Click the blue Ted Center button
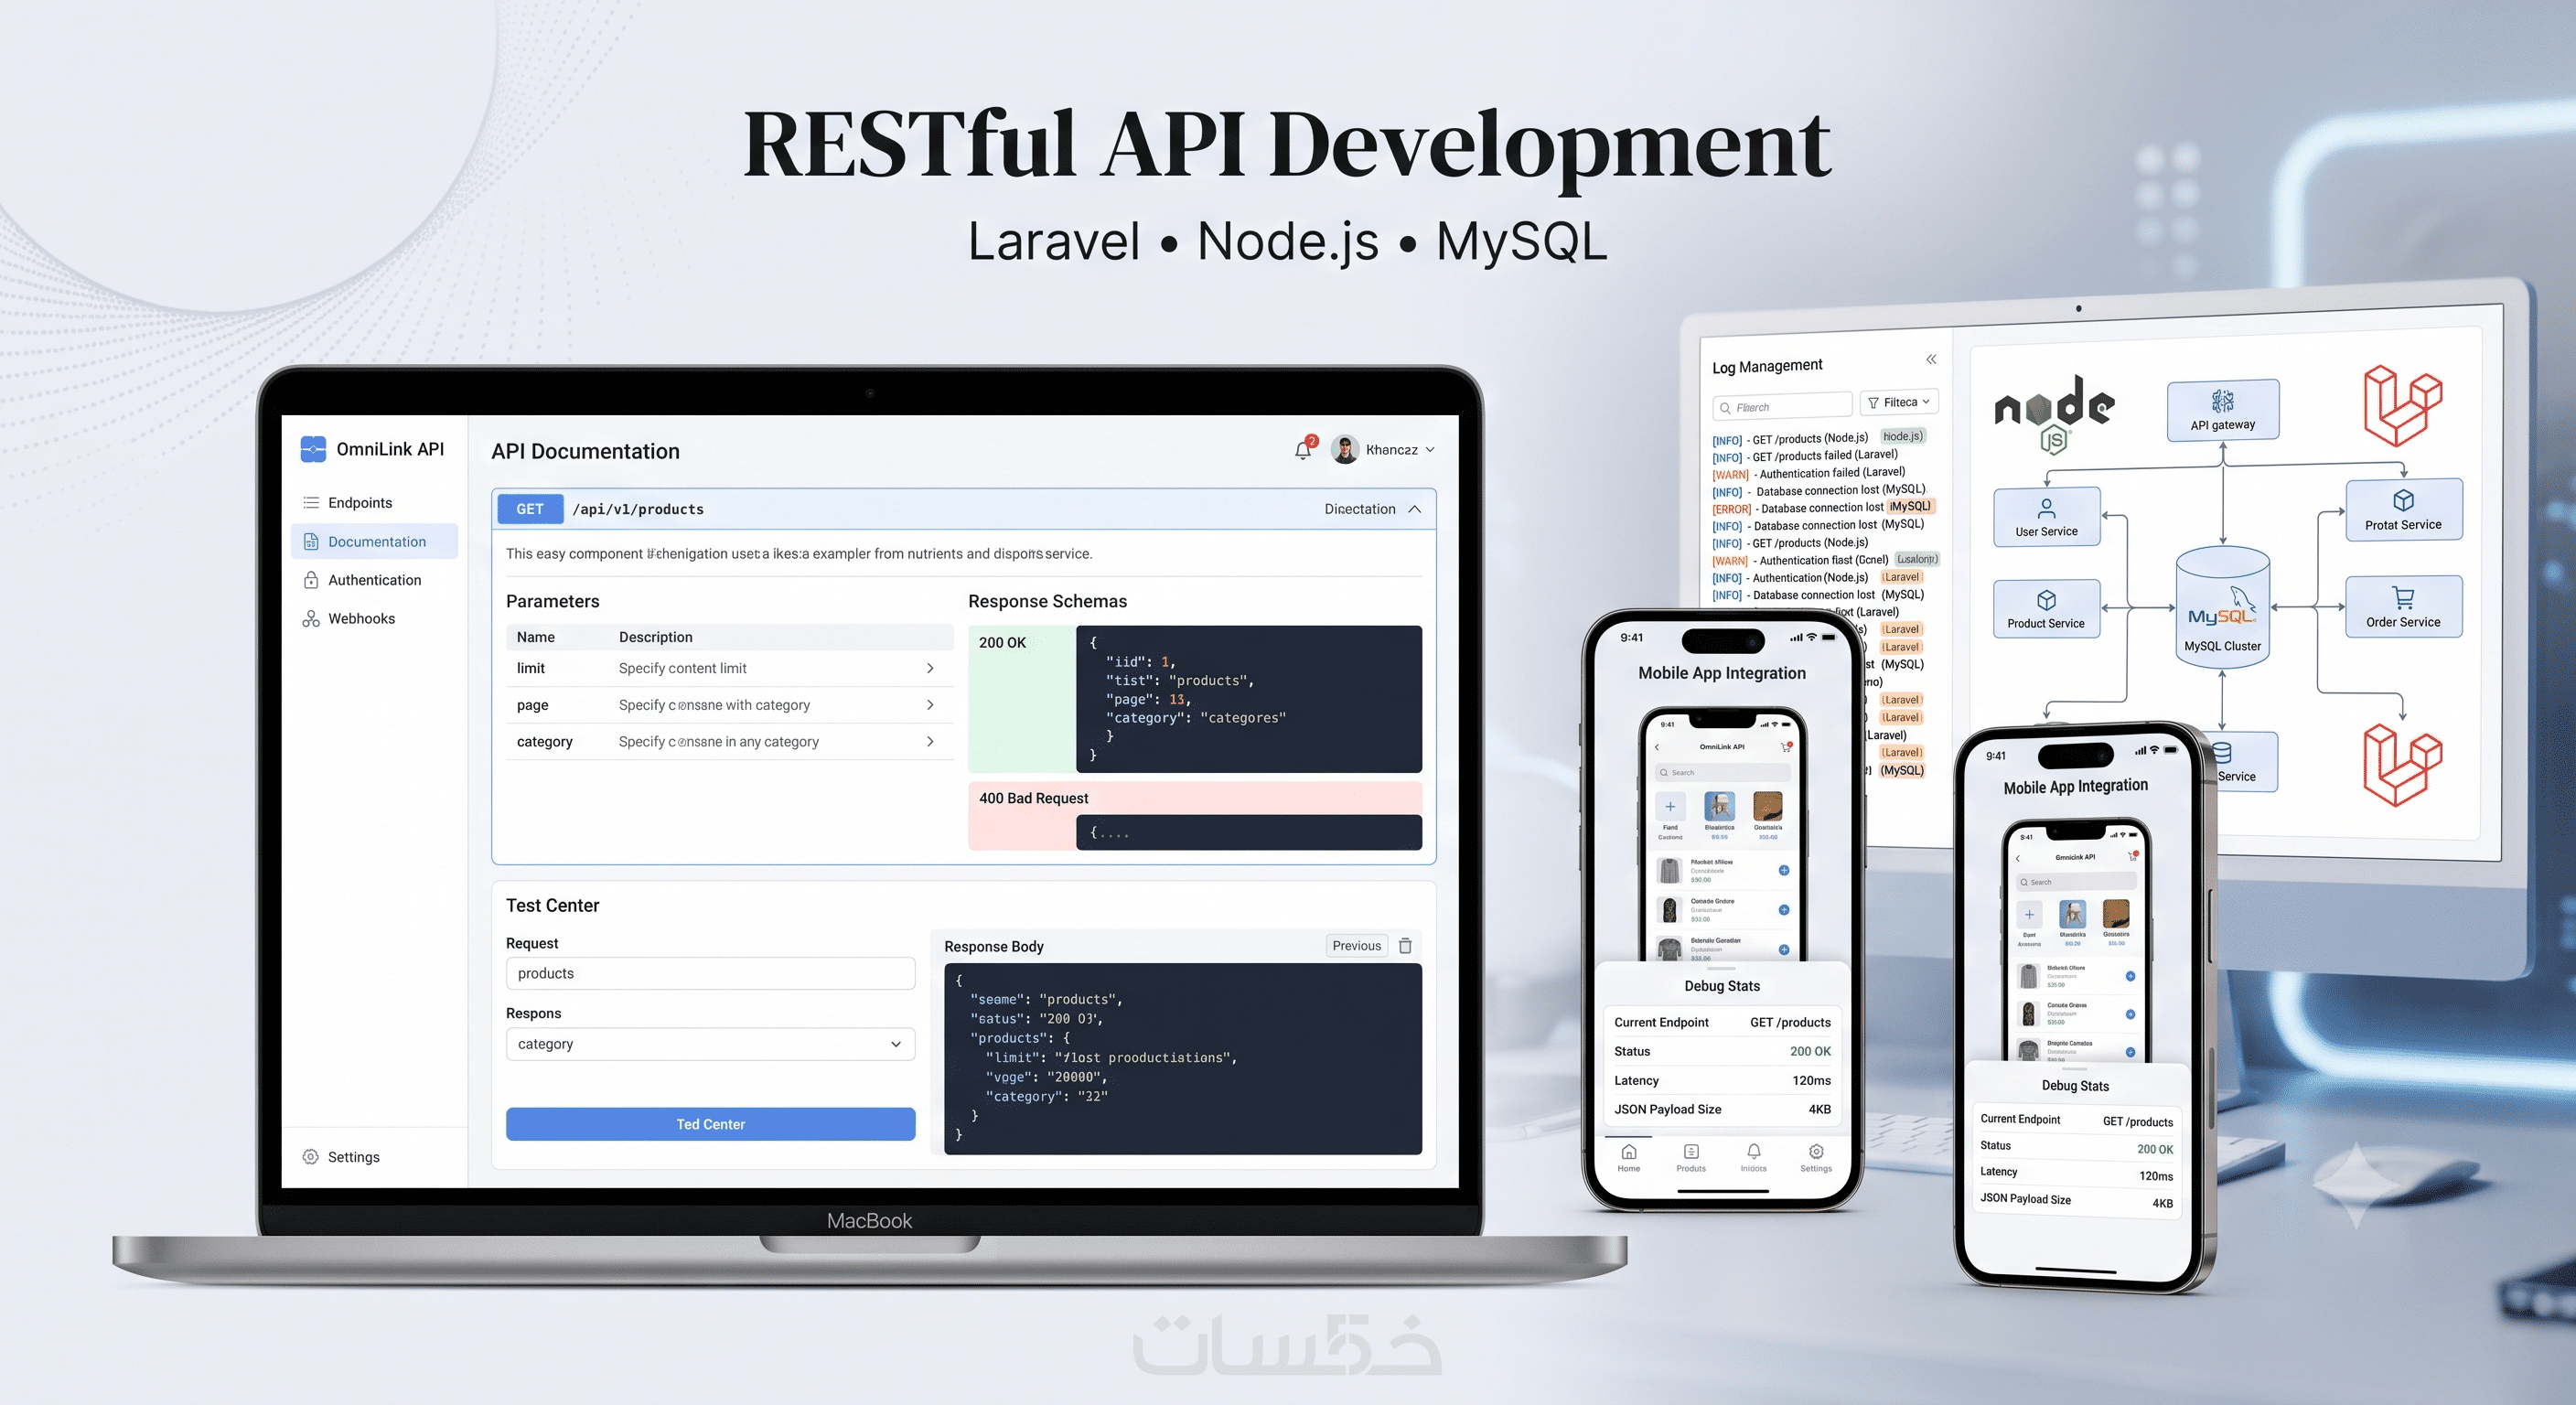This screenshot has height=1405, width=2576. point(710,1124)
